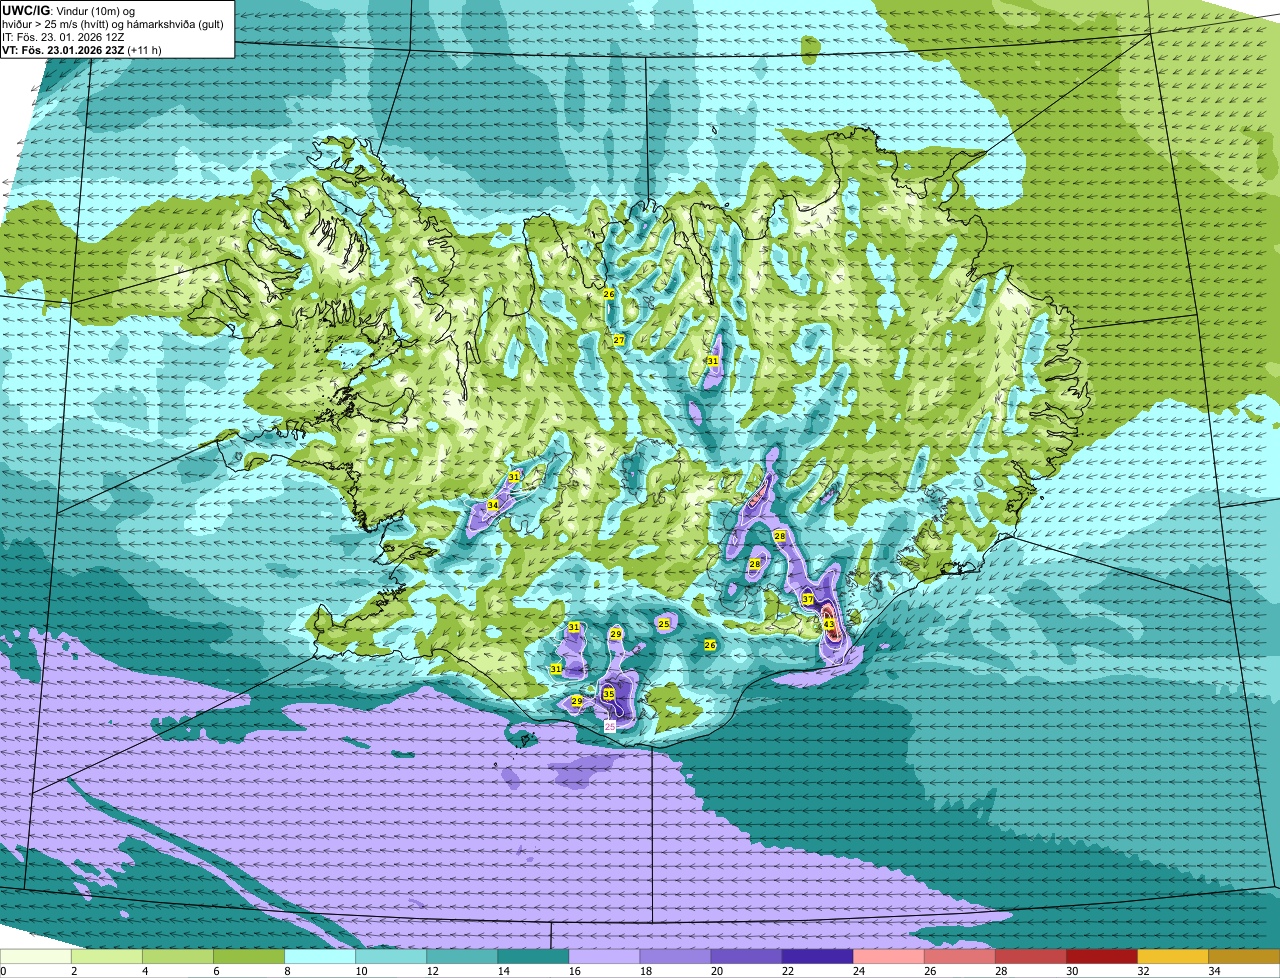Click the pale yellow 0–2 legend swatch

pyautogui.click(x=36, y=957)
